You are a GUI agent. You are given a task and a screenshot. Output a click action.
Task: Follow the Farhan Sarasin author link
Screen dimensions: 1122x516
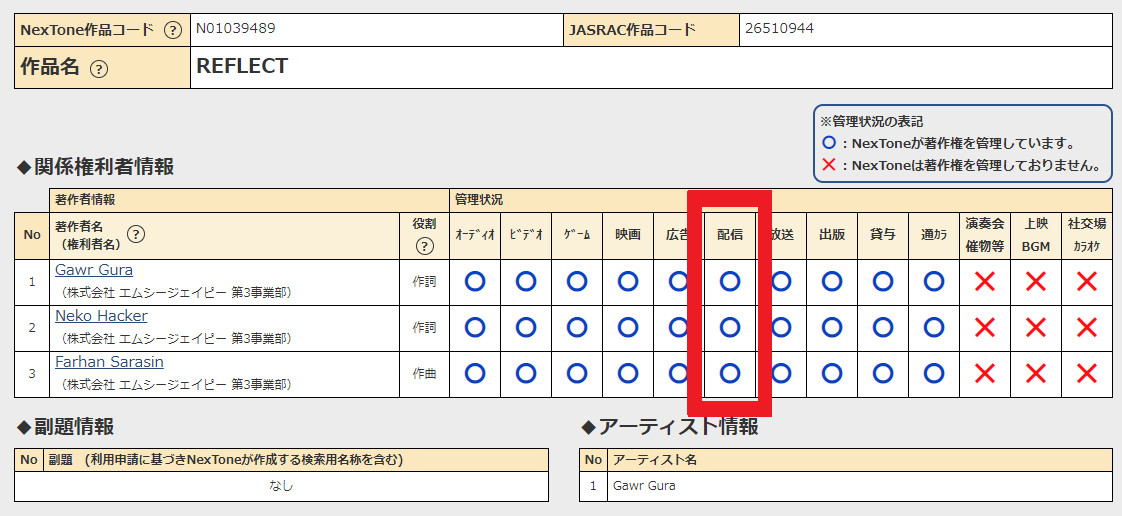(109, 362)
